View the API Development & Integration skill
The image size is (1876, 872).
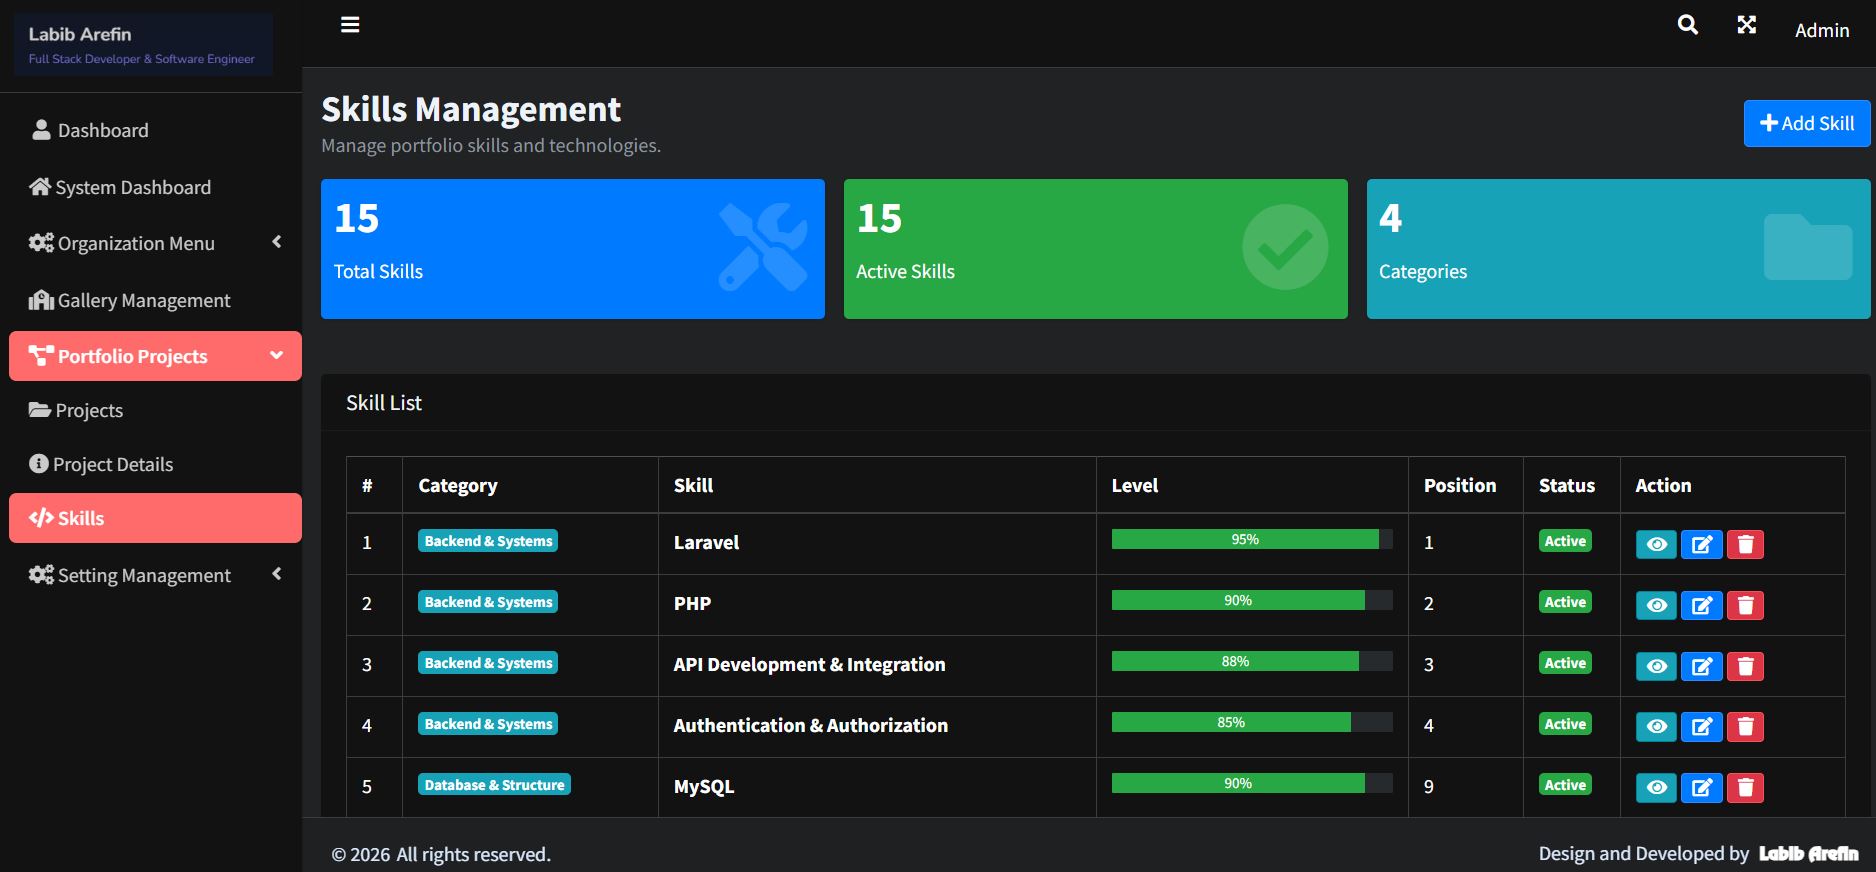[1656, 666]
